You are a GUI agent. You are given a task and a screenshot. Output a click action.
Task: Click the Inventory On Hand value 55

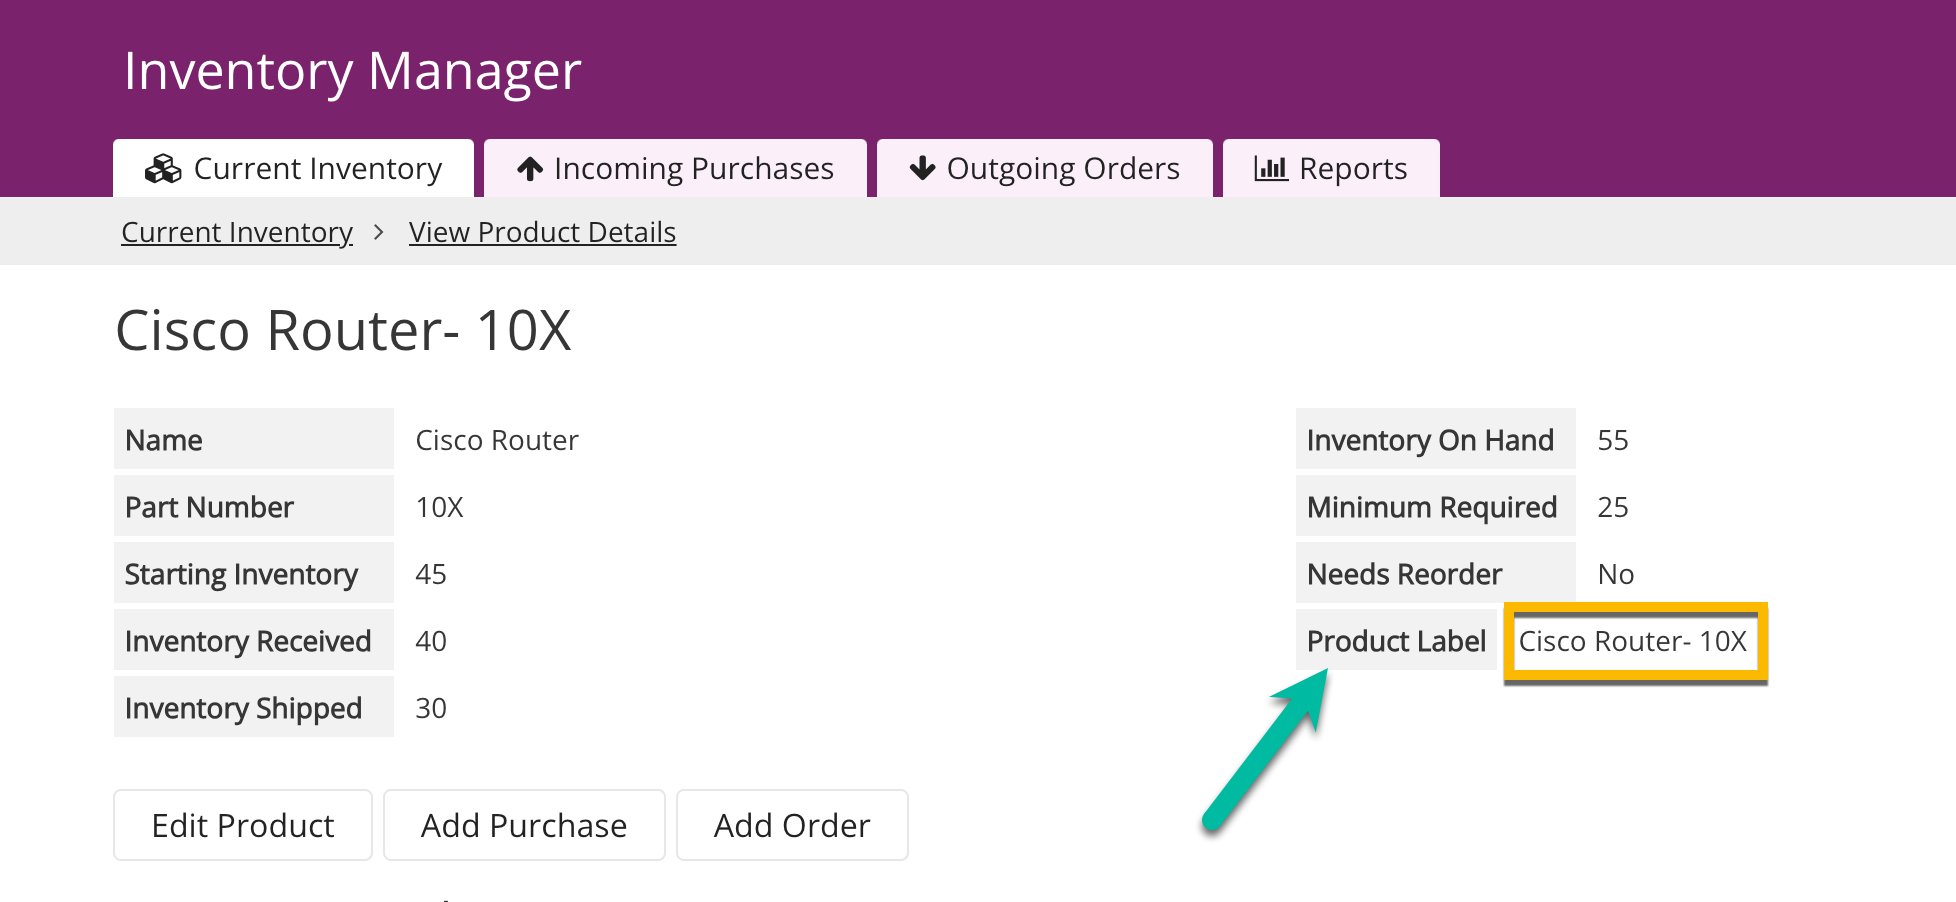(x=1613, y=440)
